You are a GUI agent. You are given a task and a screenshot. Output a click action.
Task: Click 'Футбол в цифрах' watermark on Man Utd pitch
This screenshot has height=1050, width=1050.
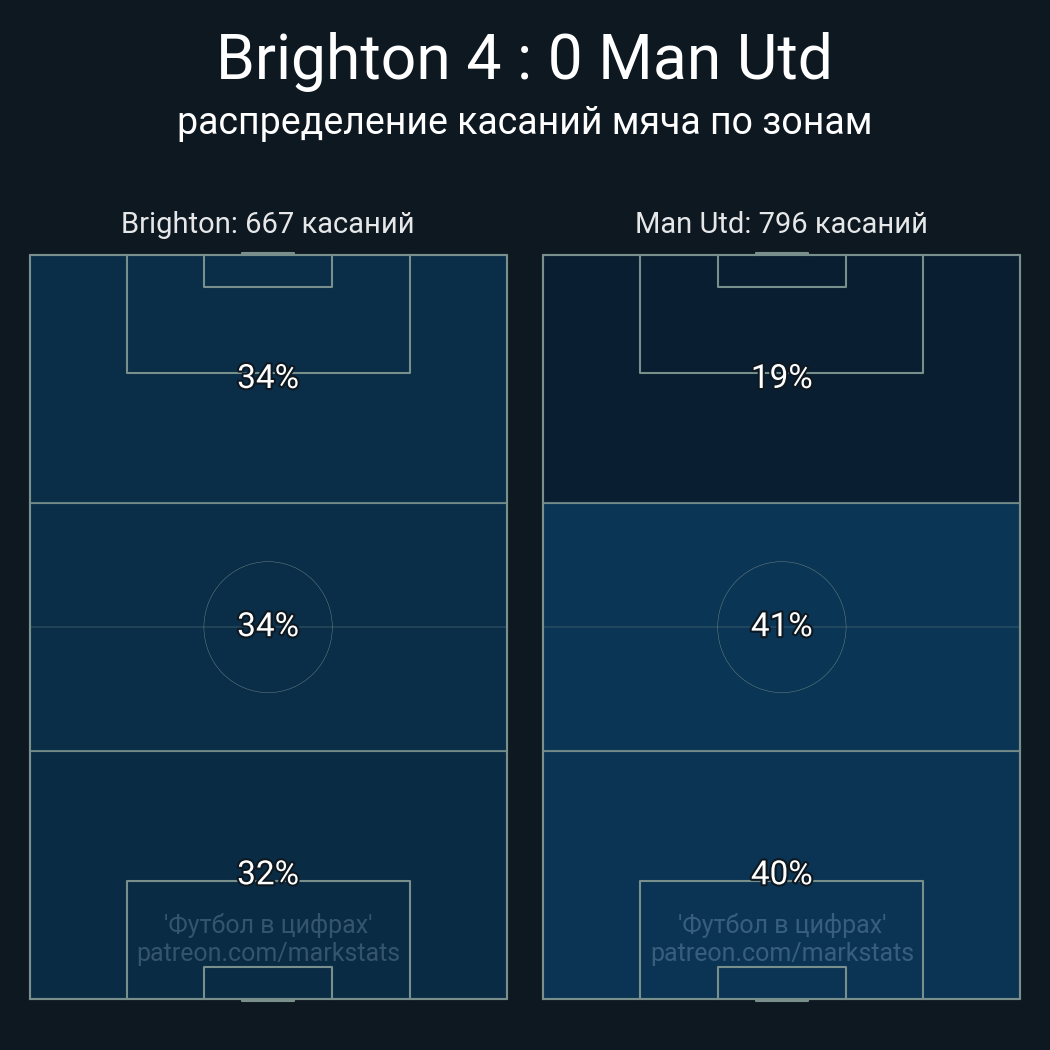pos(782,924)
